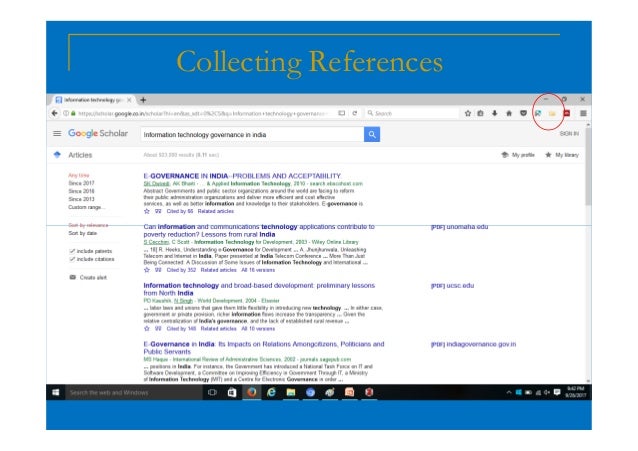The height and width of the screenshot is (451, 638).
Task: Save the North India result with star icon
Action: pos(147,328)
